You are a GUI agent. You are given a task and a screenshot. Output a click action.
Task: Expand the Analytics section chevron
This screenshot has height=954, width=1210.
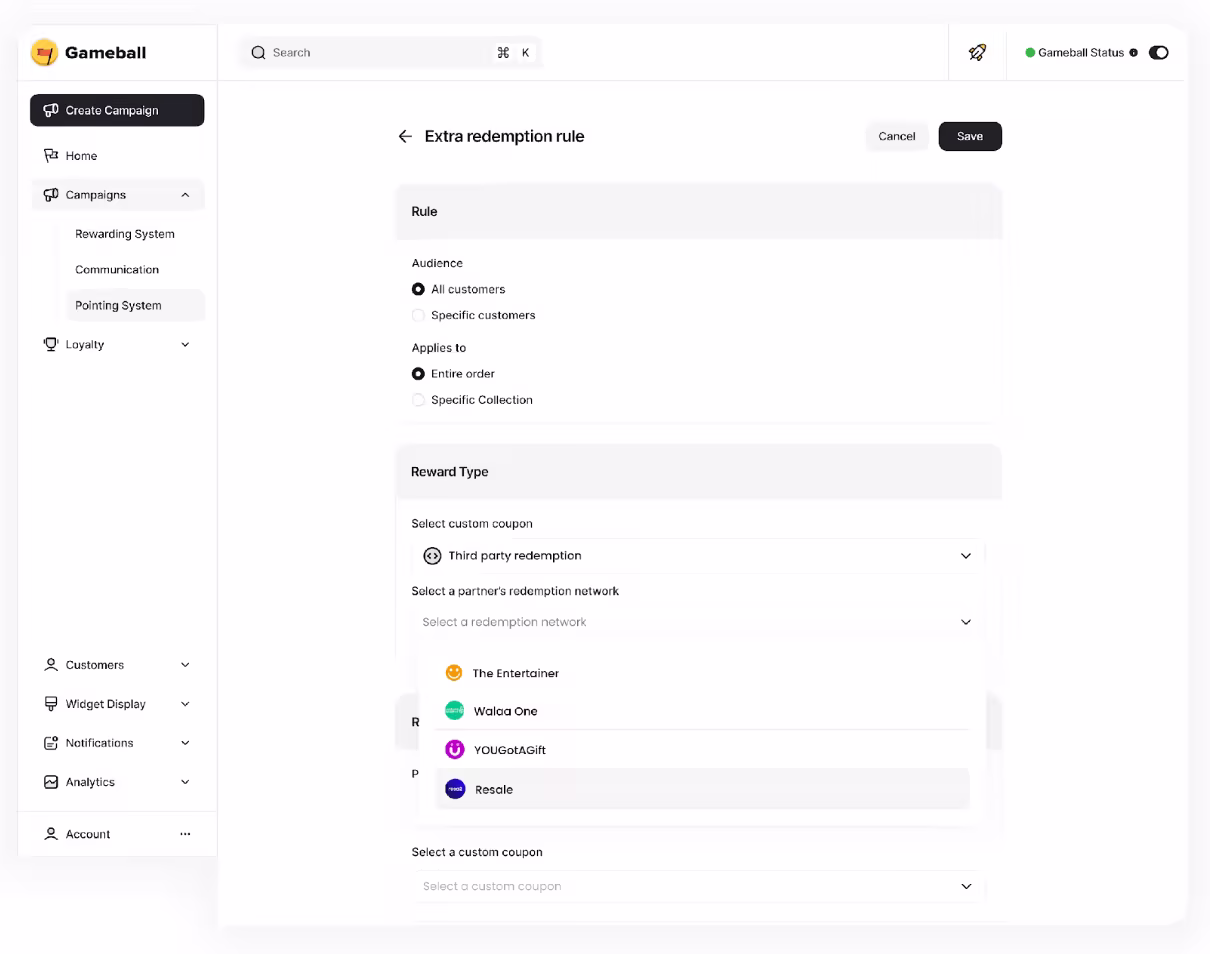point(185,782)
